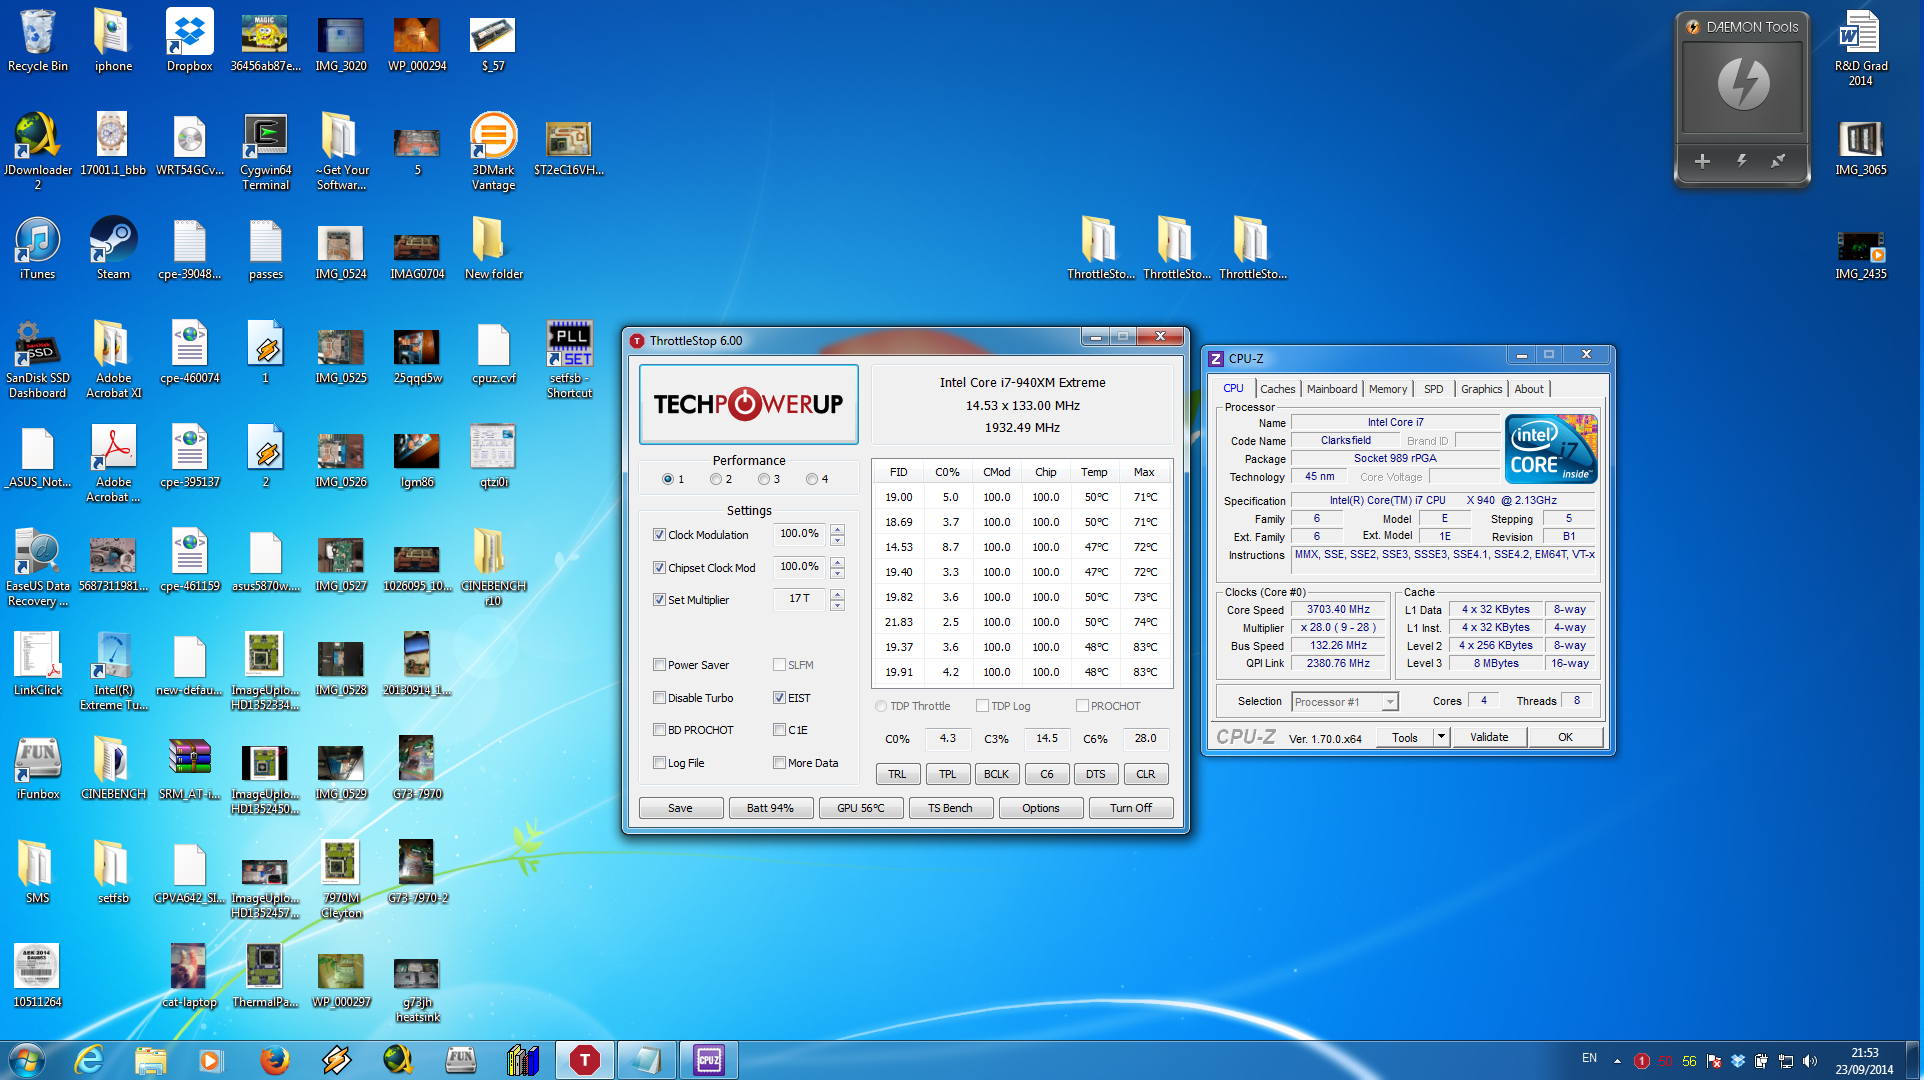Open the iFunbox desktop icon
Screen dimensions: 1924x1080
pyautogui.click(x=38, y=768)
